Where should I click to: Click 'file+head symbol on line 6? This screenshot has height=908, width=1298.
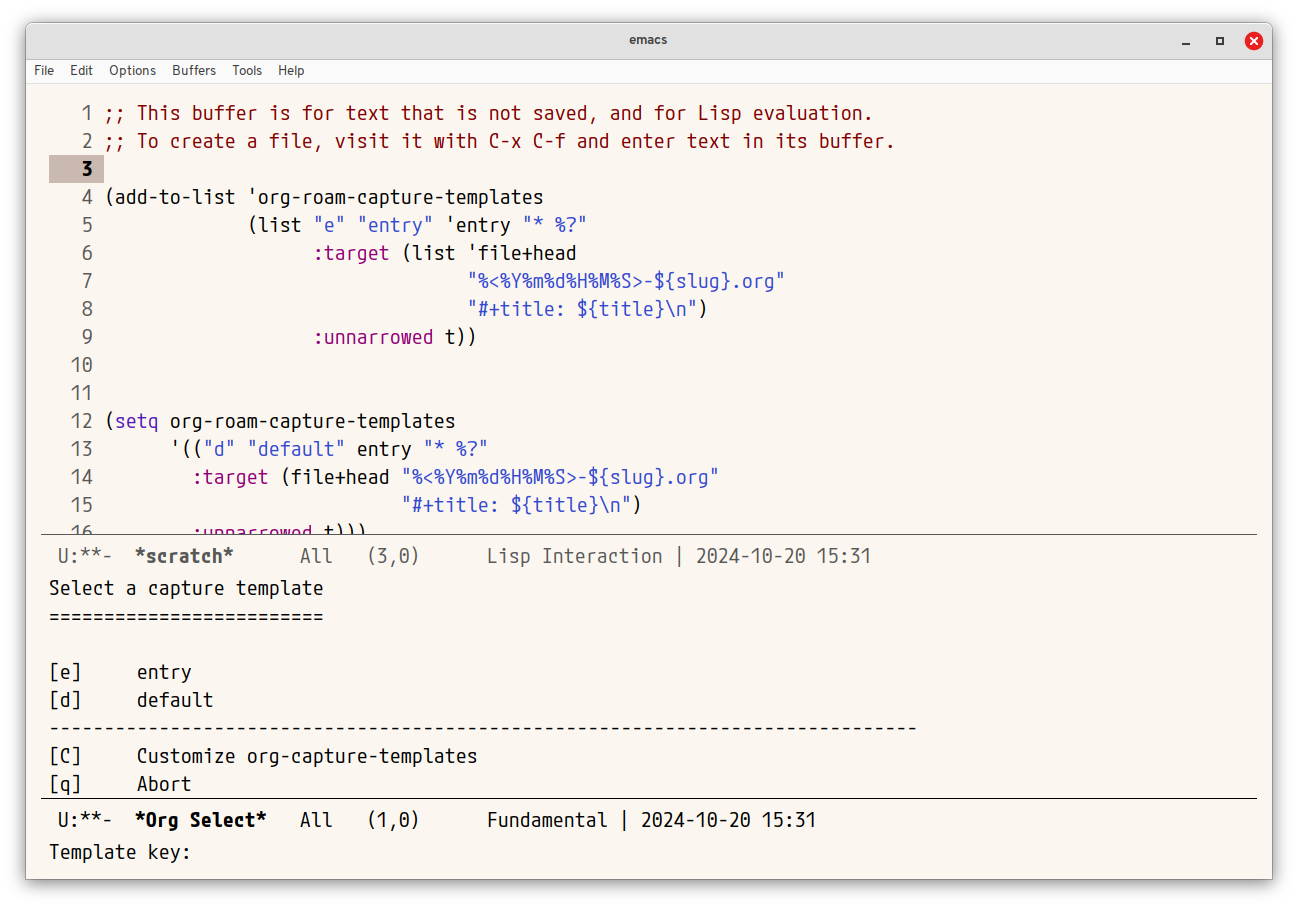click(x=522, y=253)
